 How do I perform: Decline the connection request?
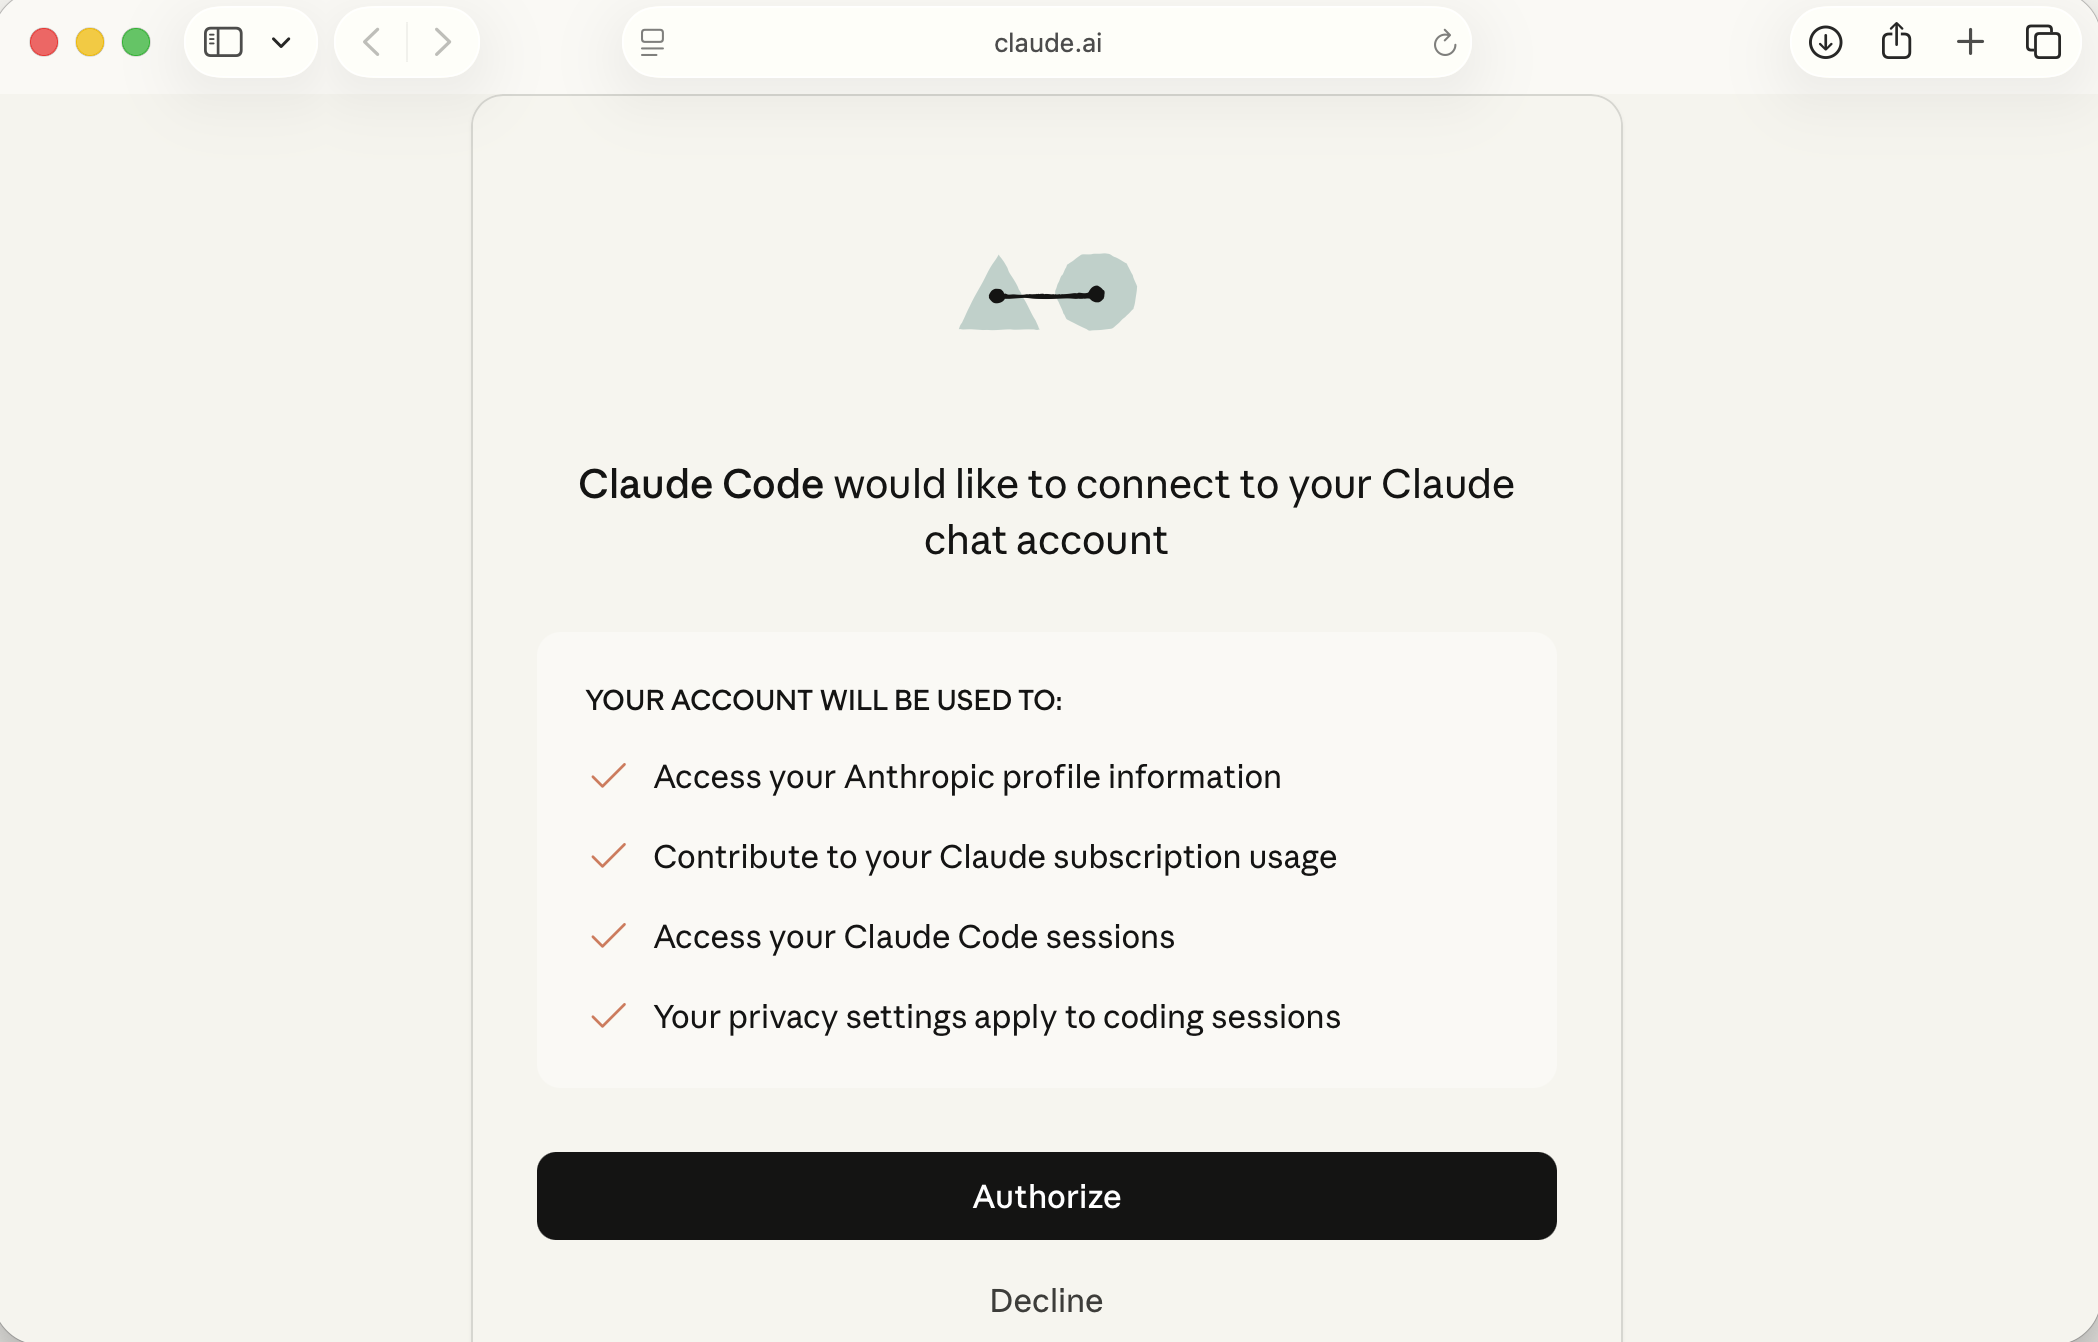[1046, 1300]
